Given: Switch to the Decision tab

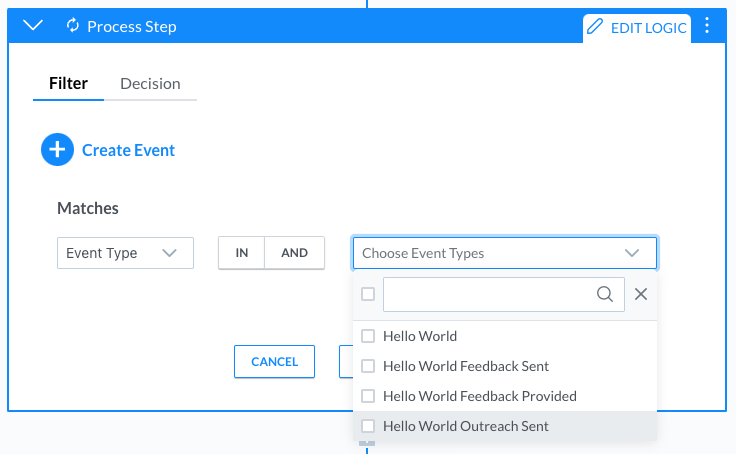Looking at the screenshot, I should [x=150, y=84].
